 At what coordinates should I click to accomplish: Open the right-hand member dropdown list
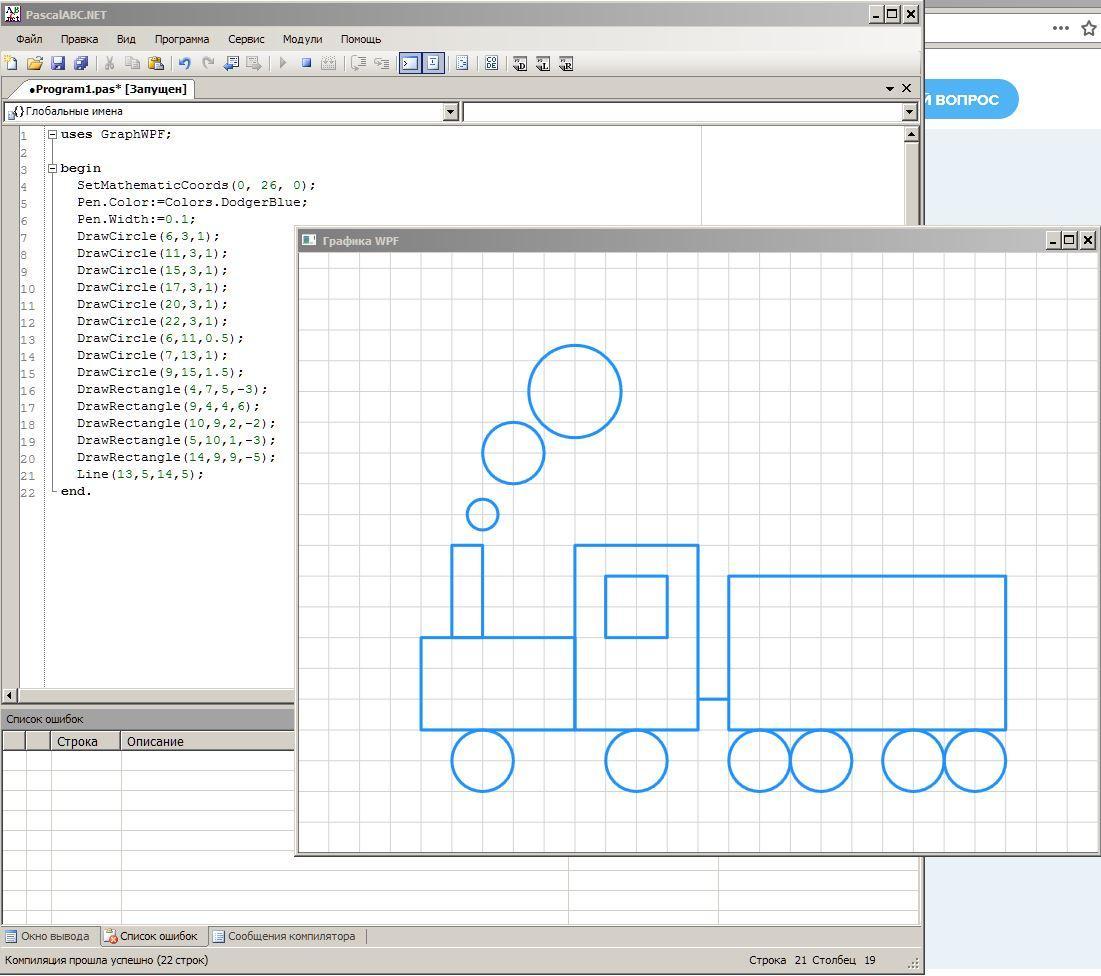(909, 112)
